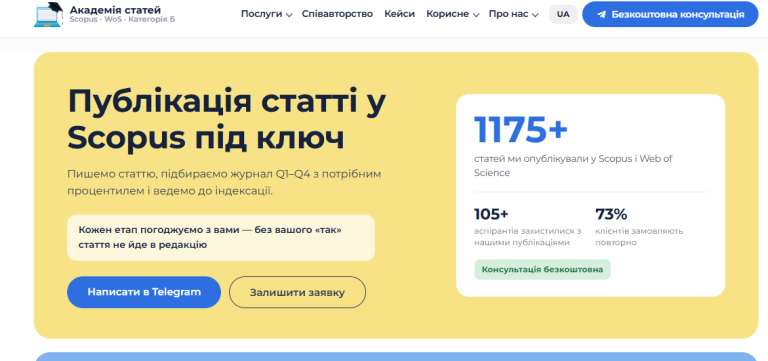Click the Публікація статті у Scopus heading
768x361 pixels.
click(226, 119)
